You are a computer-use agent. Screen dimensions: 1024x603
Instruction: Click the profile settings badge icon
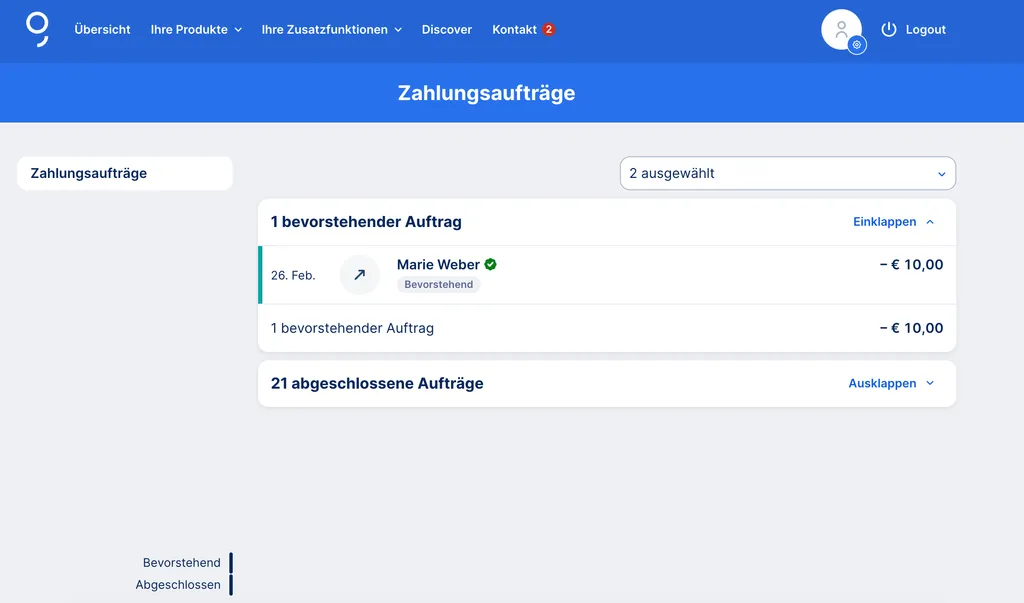pyautogui.click(x=857, y=45)
